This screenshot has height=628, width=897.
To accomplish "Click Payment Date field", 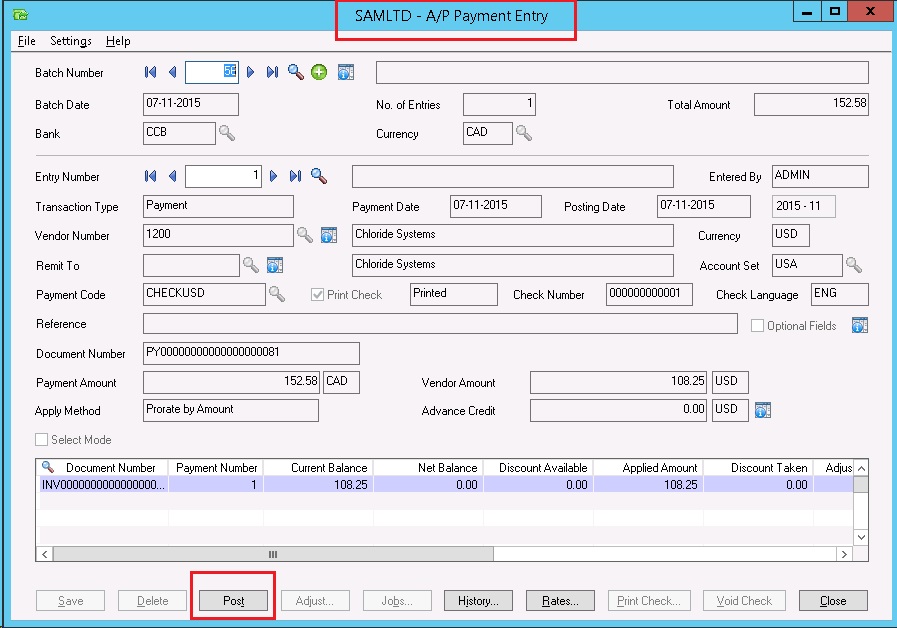I will (x=495, y=206).
